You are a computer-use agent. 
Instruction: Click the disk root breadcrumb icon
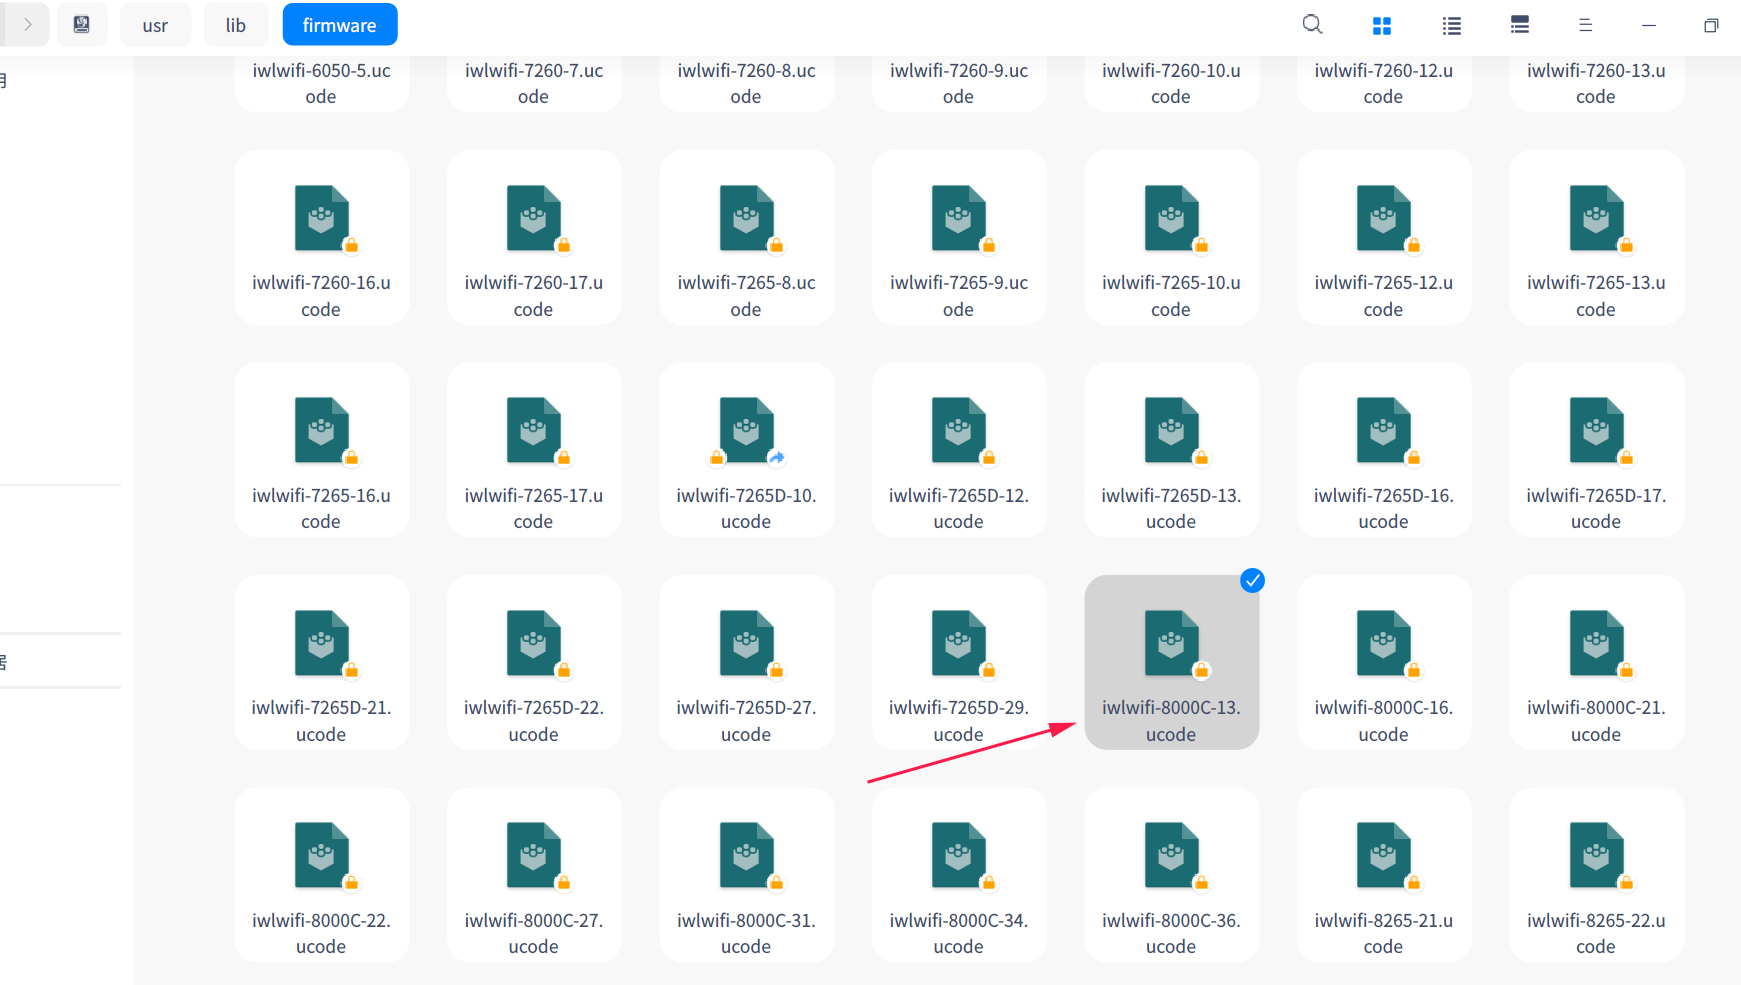point(82,25)
